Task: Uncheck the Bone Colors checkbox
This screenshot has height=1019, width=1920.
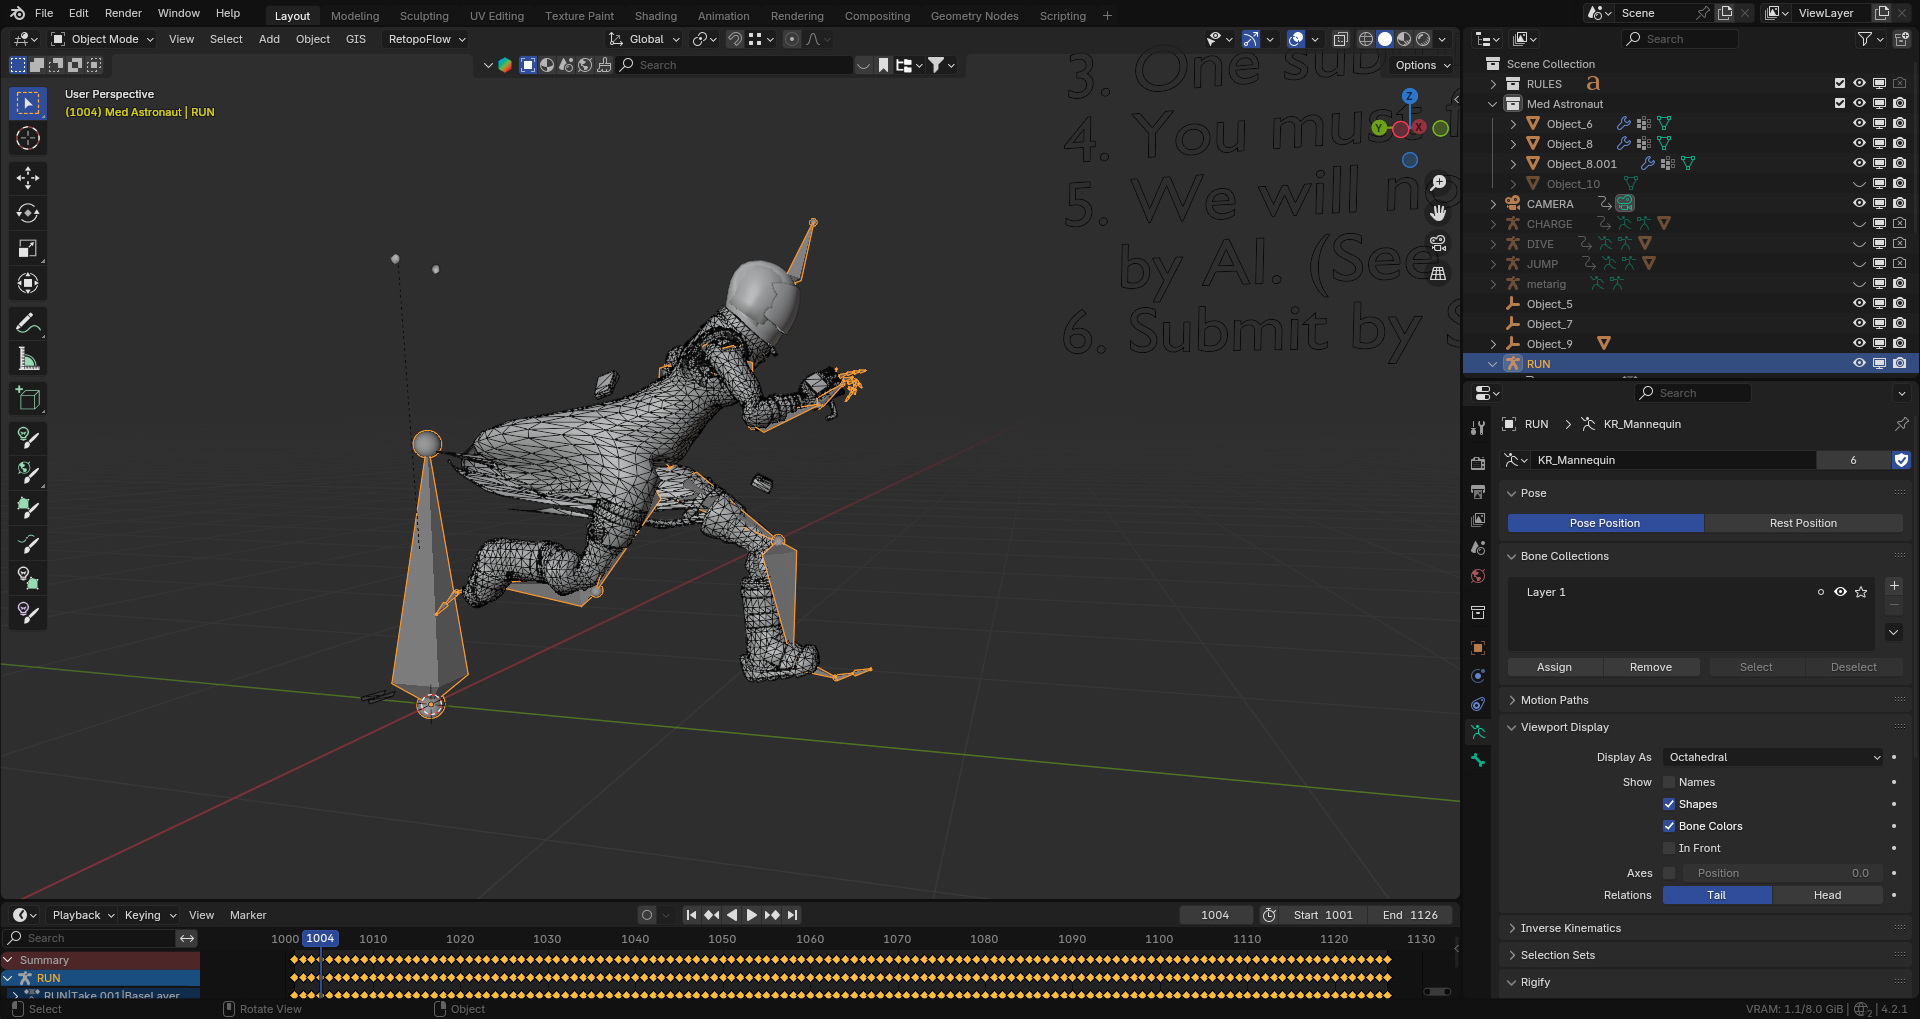Action: 1669,826
